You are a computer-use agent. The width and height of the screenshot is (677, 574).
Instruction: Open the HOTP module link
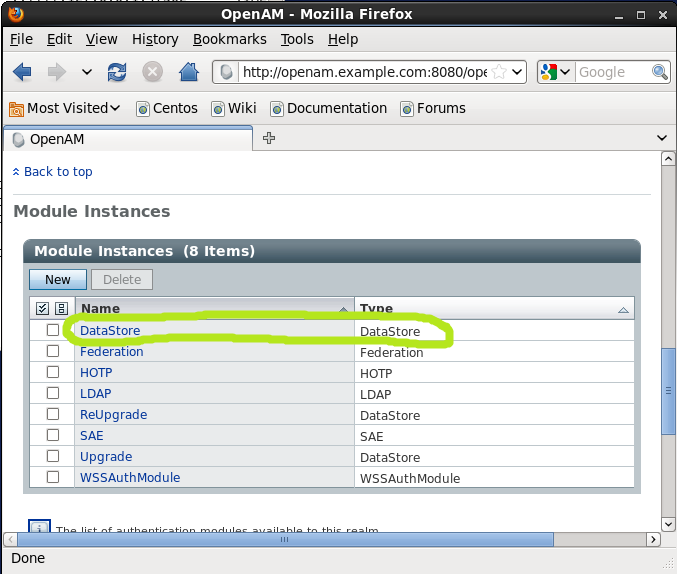coord(96,372)
